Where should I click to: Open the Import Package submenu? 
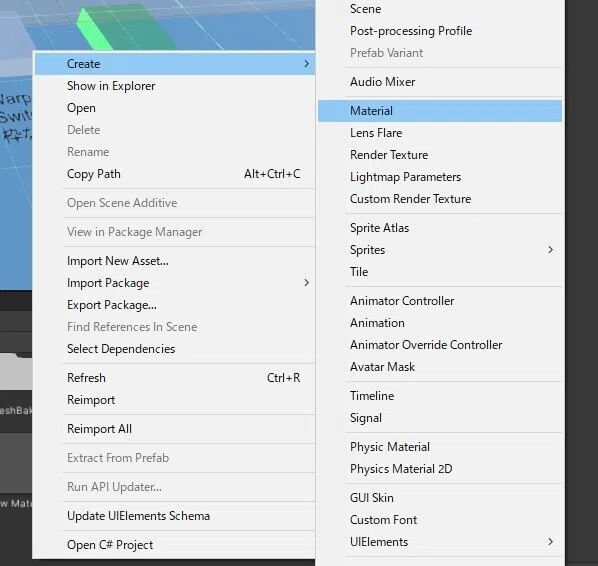[175, 283]
